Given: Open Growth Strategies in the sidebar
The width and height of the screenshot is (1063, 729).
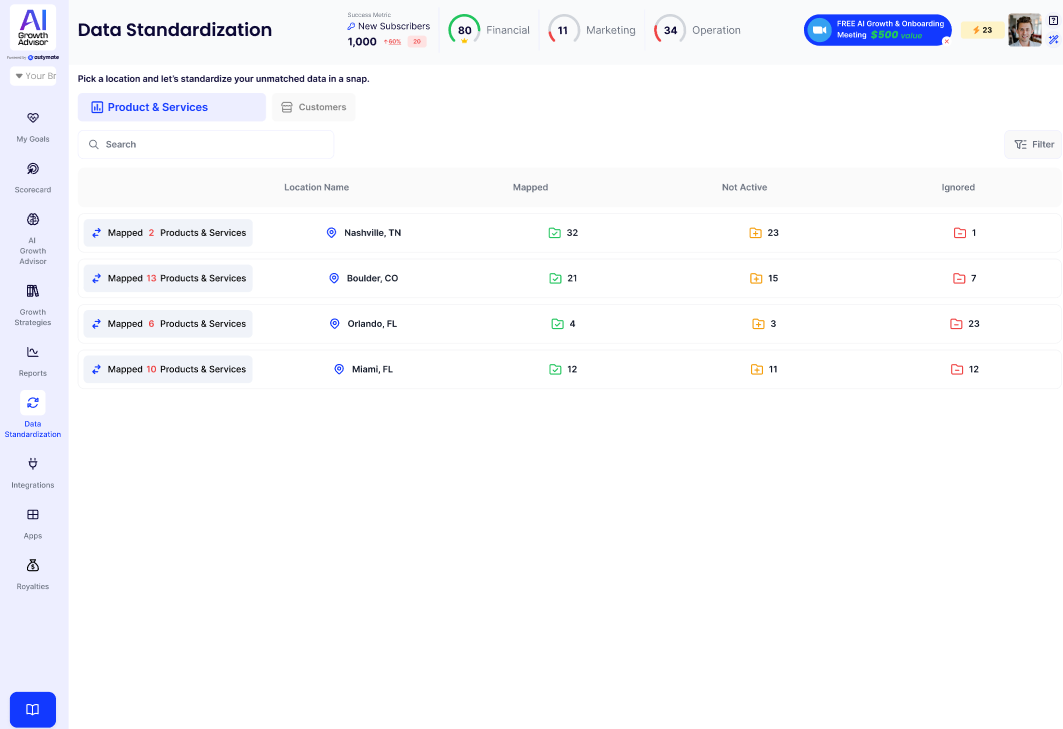Looking at the screenshot, I should (32, 292).
